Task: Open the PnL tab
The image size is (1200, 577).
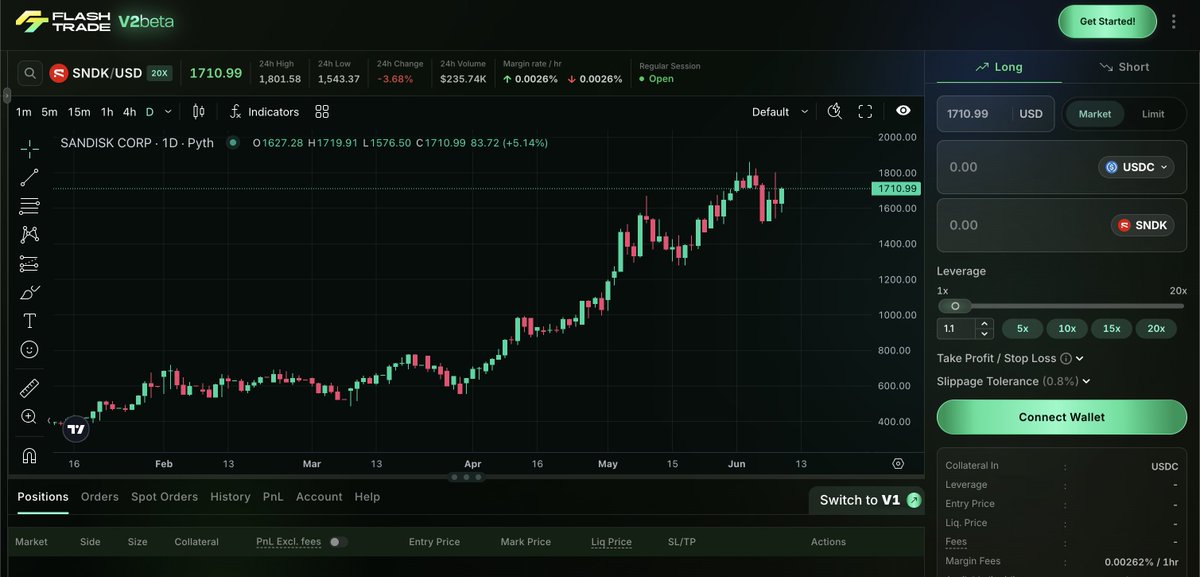Action: pyautogui.click(x=273, y=497)
